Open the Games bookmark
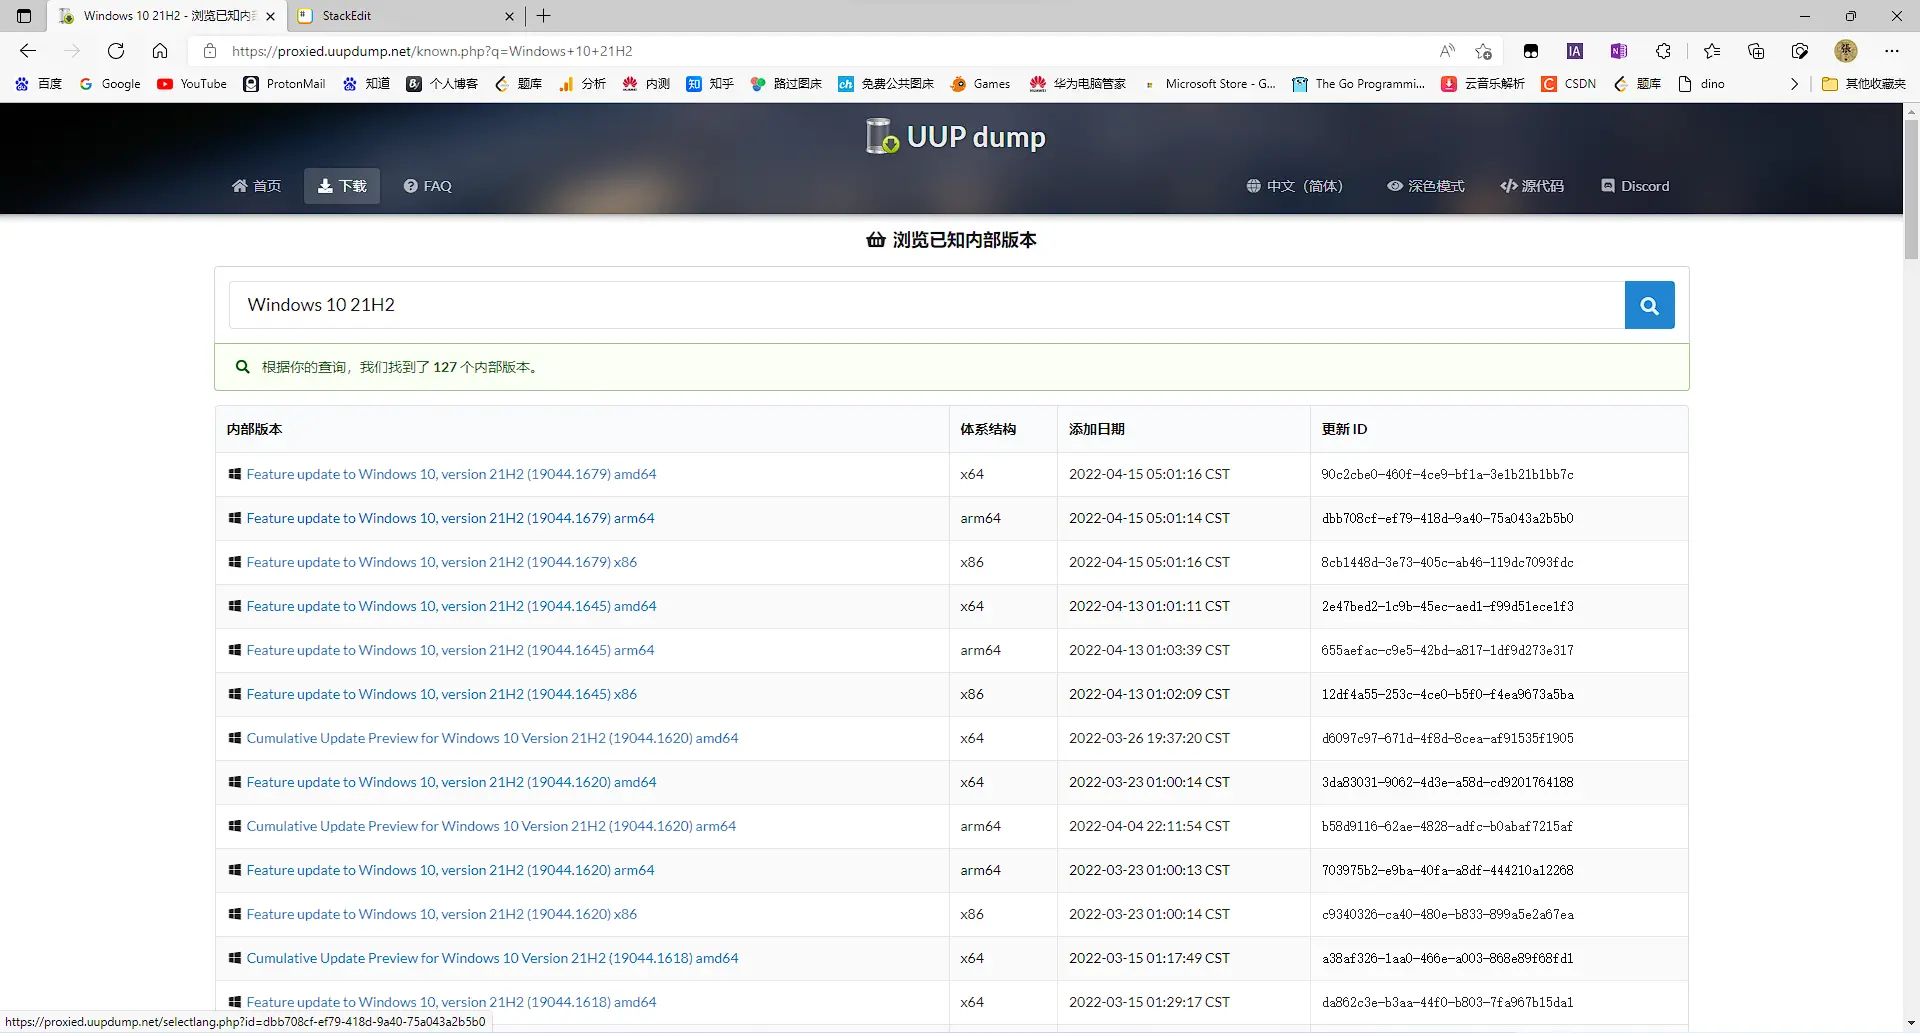This screenshot has height=1033, width=1920. (981, 84)
